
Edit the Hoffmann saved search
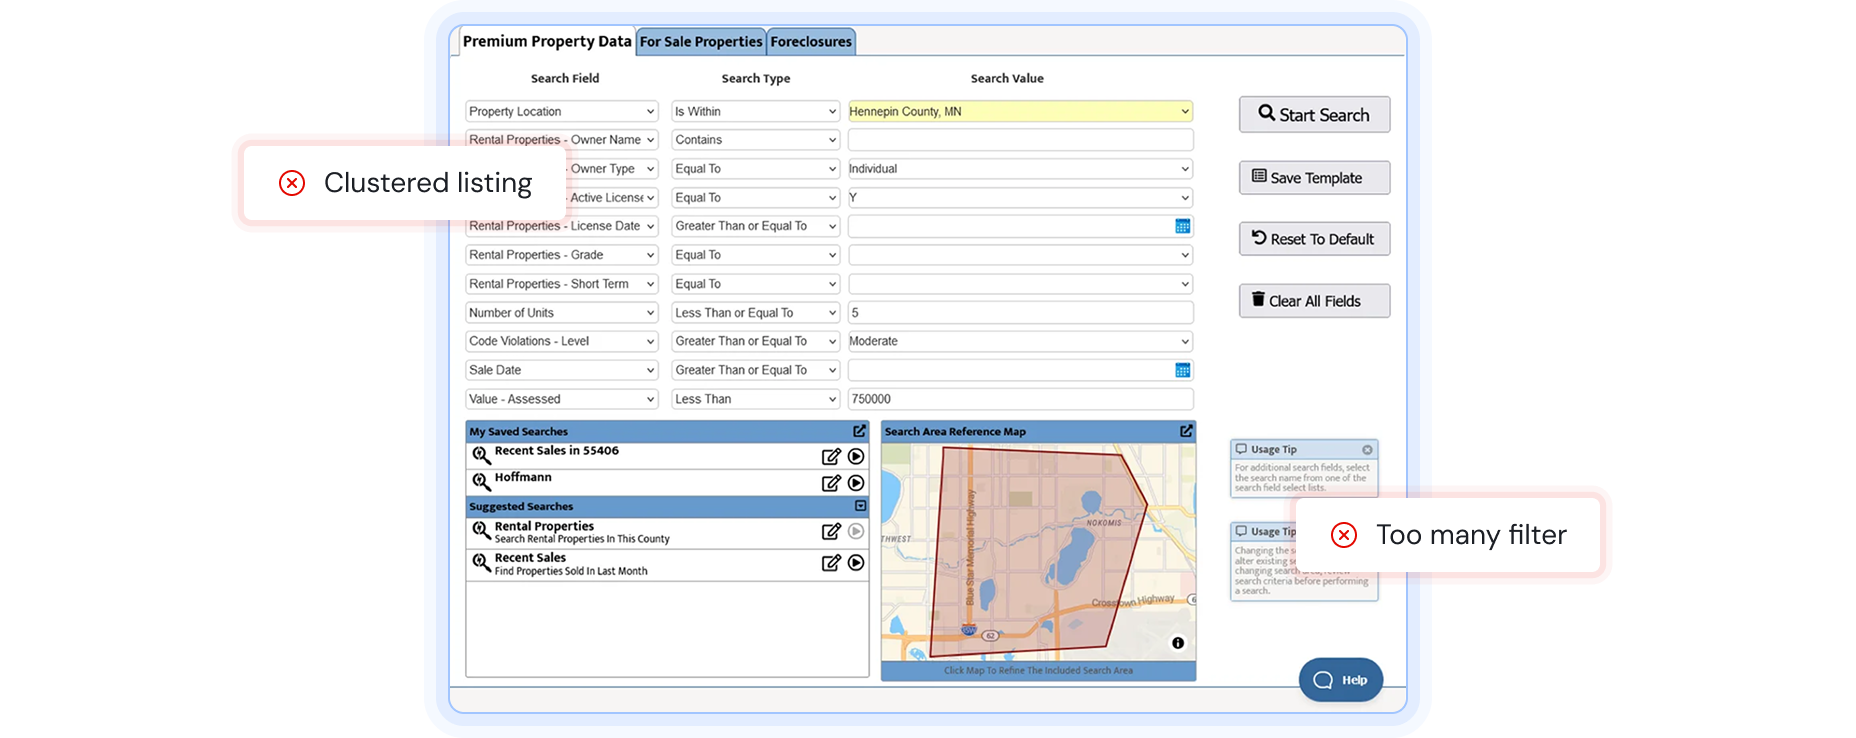[x=830, y=483]
